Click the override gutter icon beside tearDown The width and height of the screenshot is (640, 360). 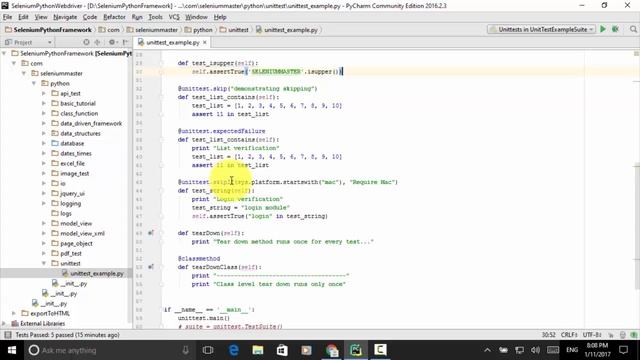(x=151, y=233)
